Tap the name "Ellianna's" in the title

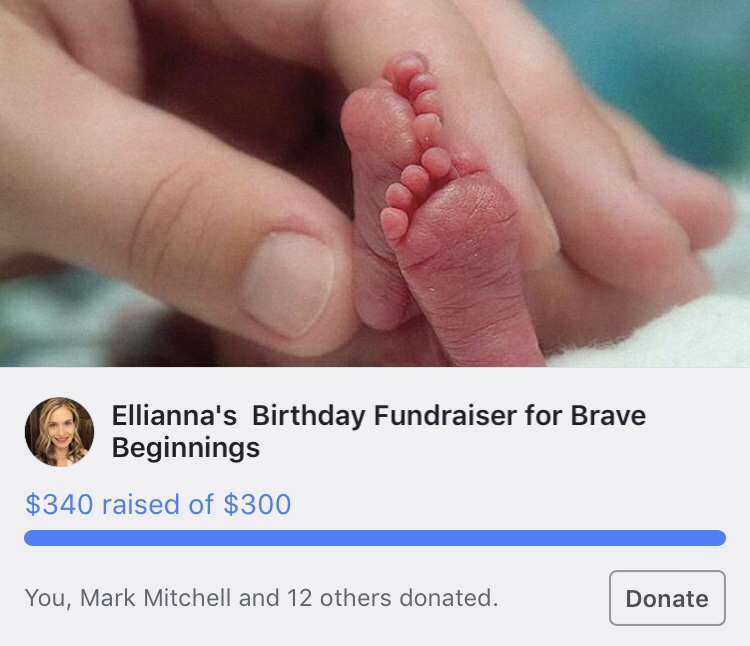174,415
